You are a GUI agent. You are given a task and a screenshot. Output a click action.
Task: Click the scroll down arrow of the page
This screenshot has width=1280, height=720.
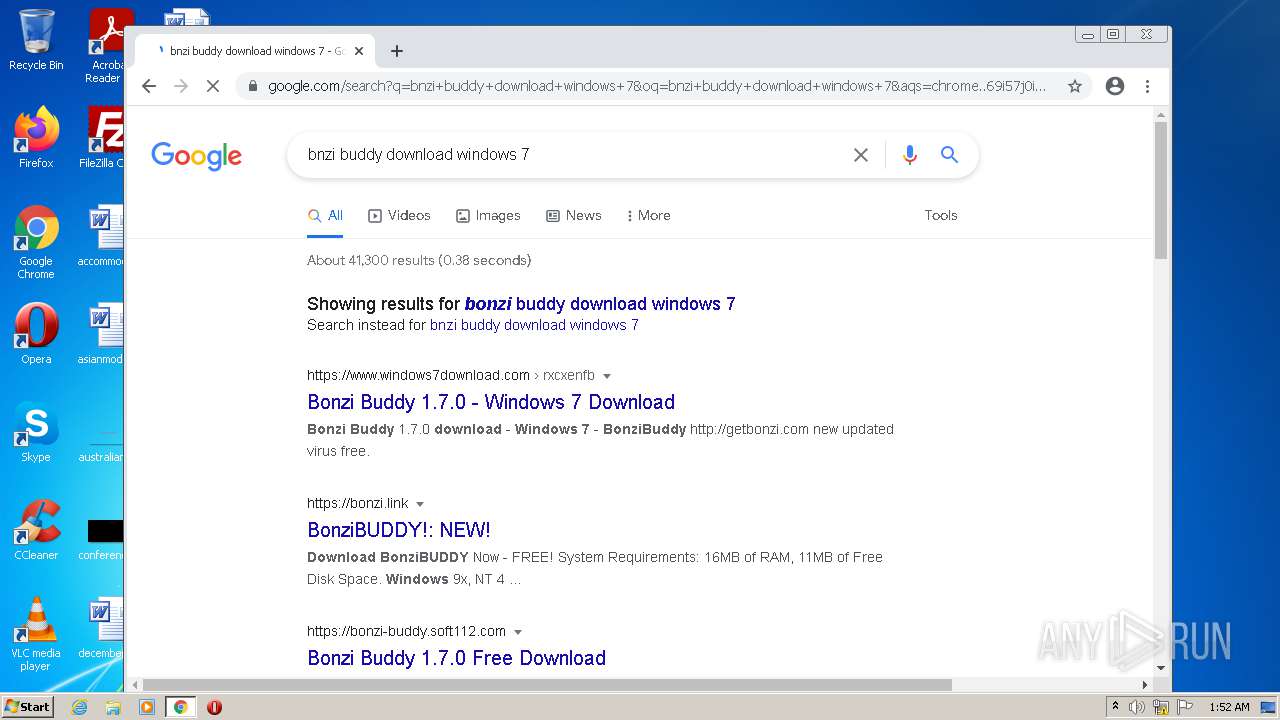pyautogui.click(x=1161, y=667)
